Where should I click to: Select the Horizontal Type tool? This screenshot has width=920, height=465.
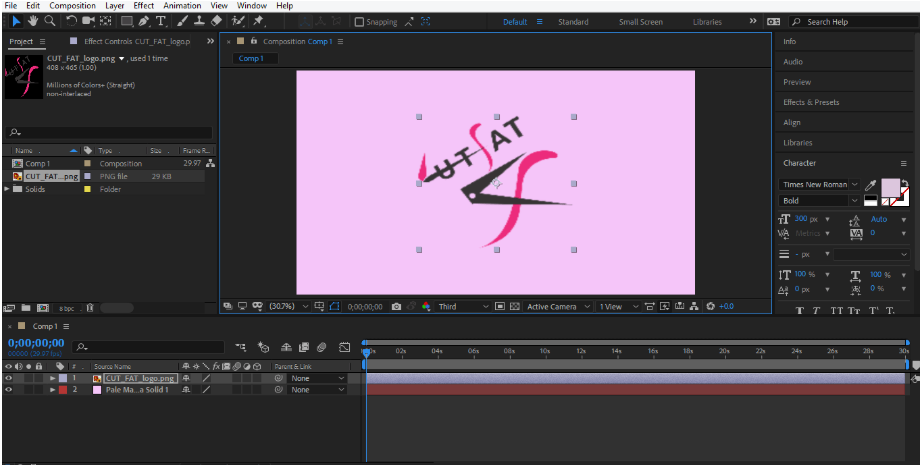(161, 21)
